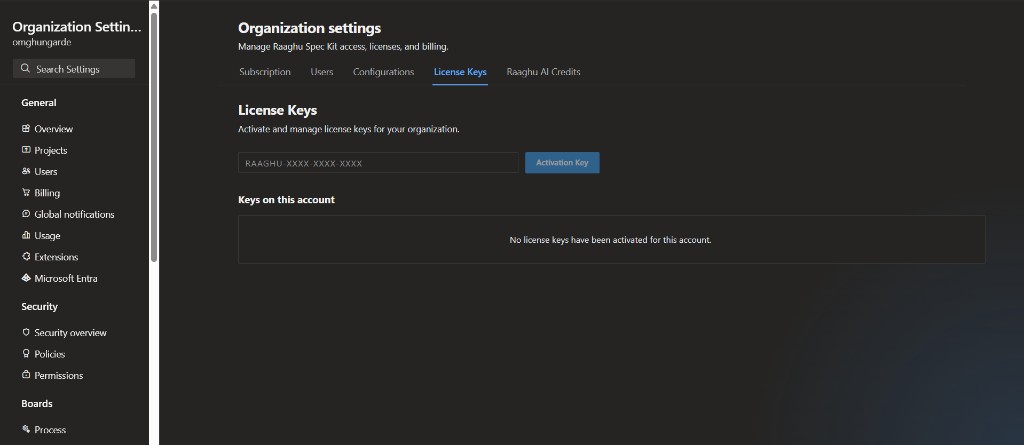Click 'Manage Raaghu Spec Kit access' description text
The image size is (1024, 445).
point(344,47)
